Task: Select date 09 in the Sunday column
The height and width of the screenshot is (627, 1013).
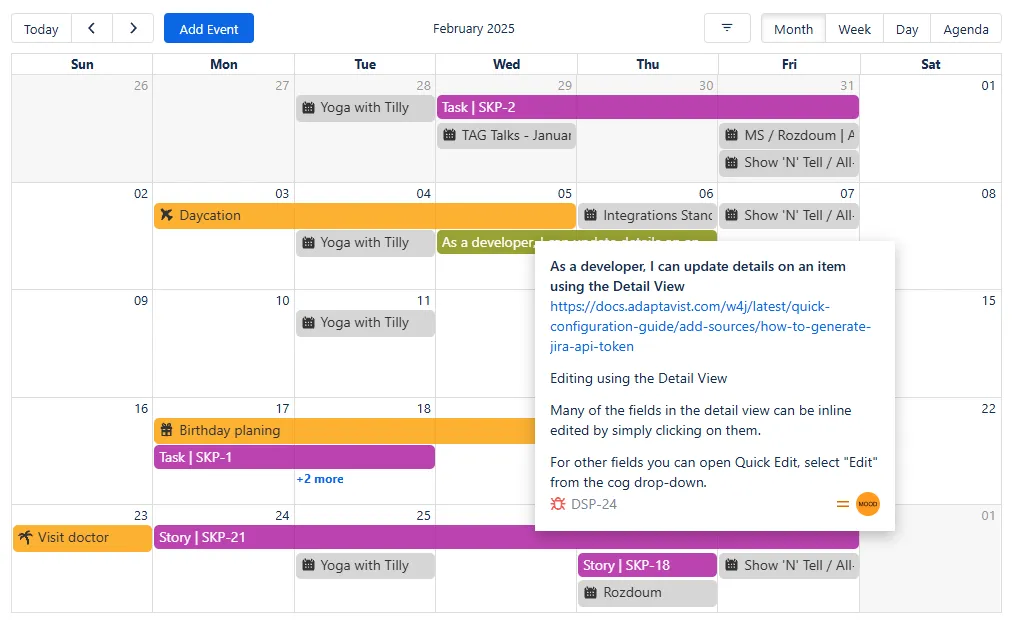Action: click(141, 300)
